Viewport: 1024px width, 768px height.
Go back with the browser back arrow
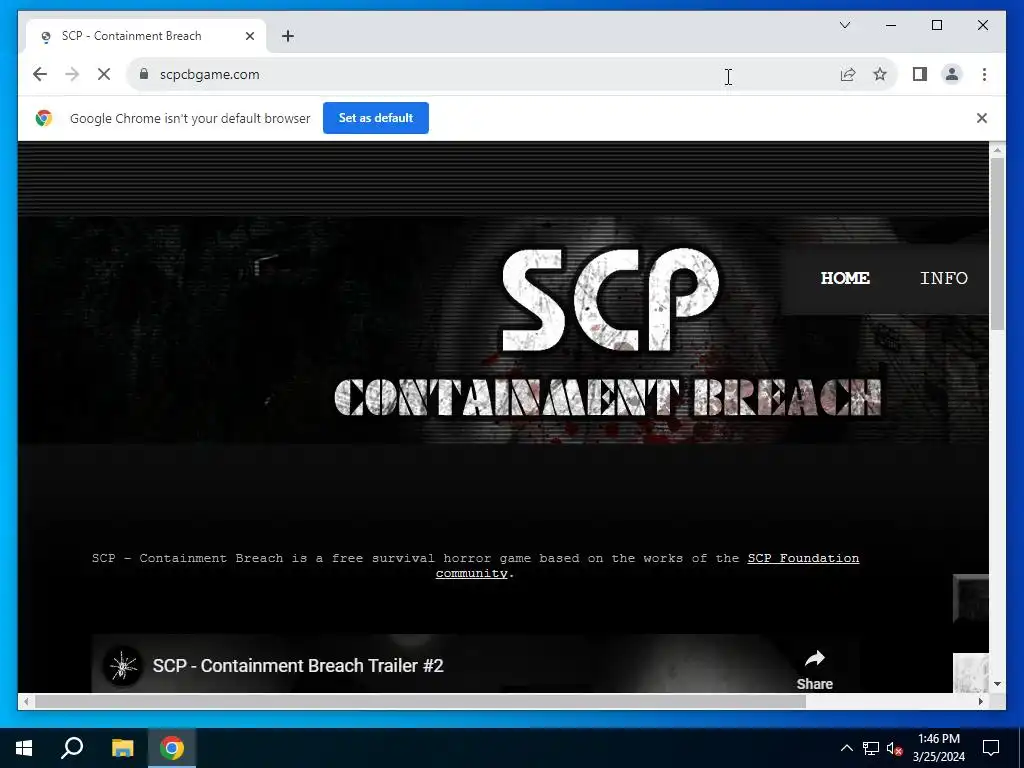coord(40,74)
